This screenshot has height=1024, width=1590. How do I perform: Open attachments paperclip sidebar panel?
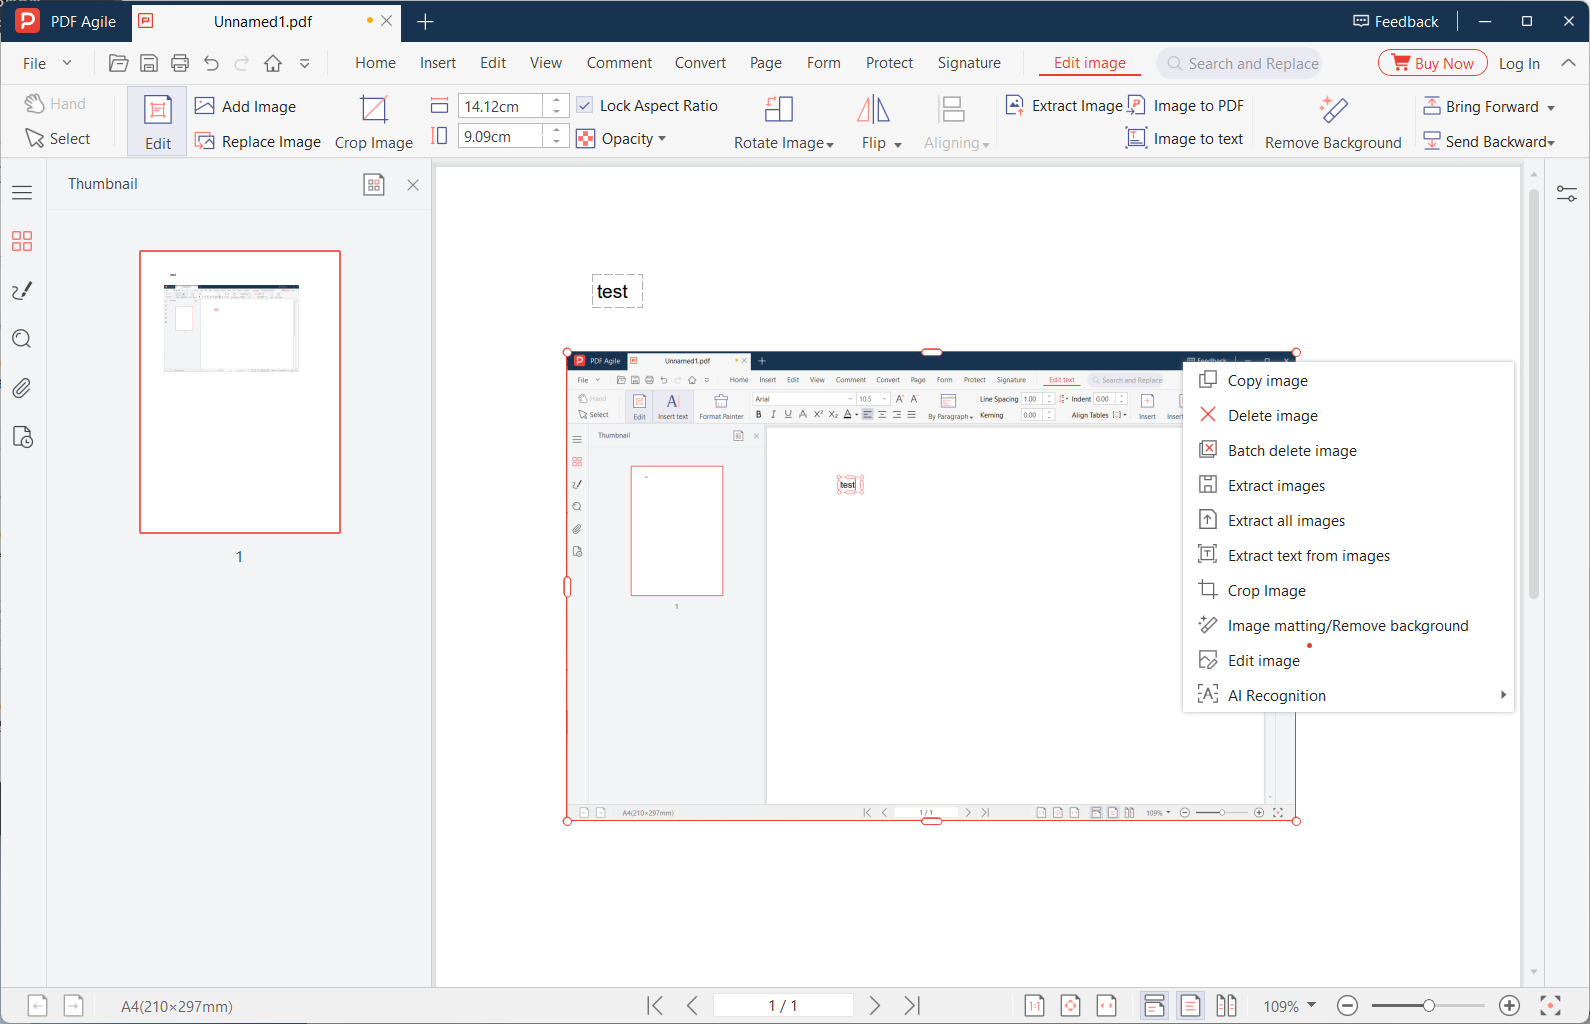22,388
